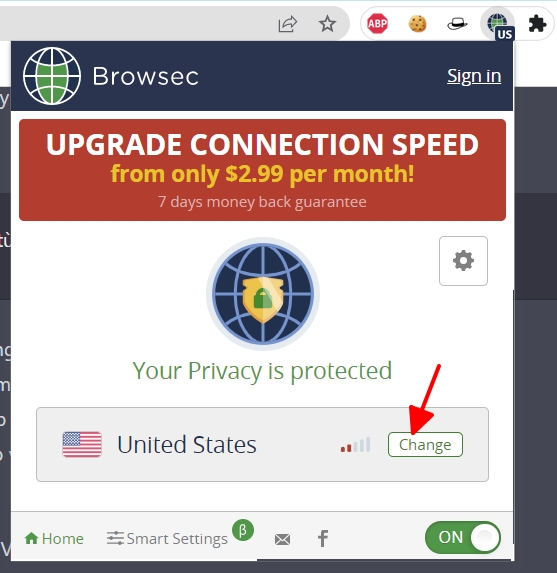
Task: Go to the Home tab
Action: point(54,539)
